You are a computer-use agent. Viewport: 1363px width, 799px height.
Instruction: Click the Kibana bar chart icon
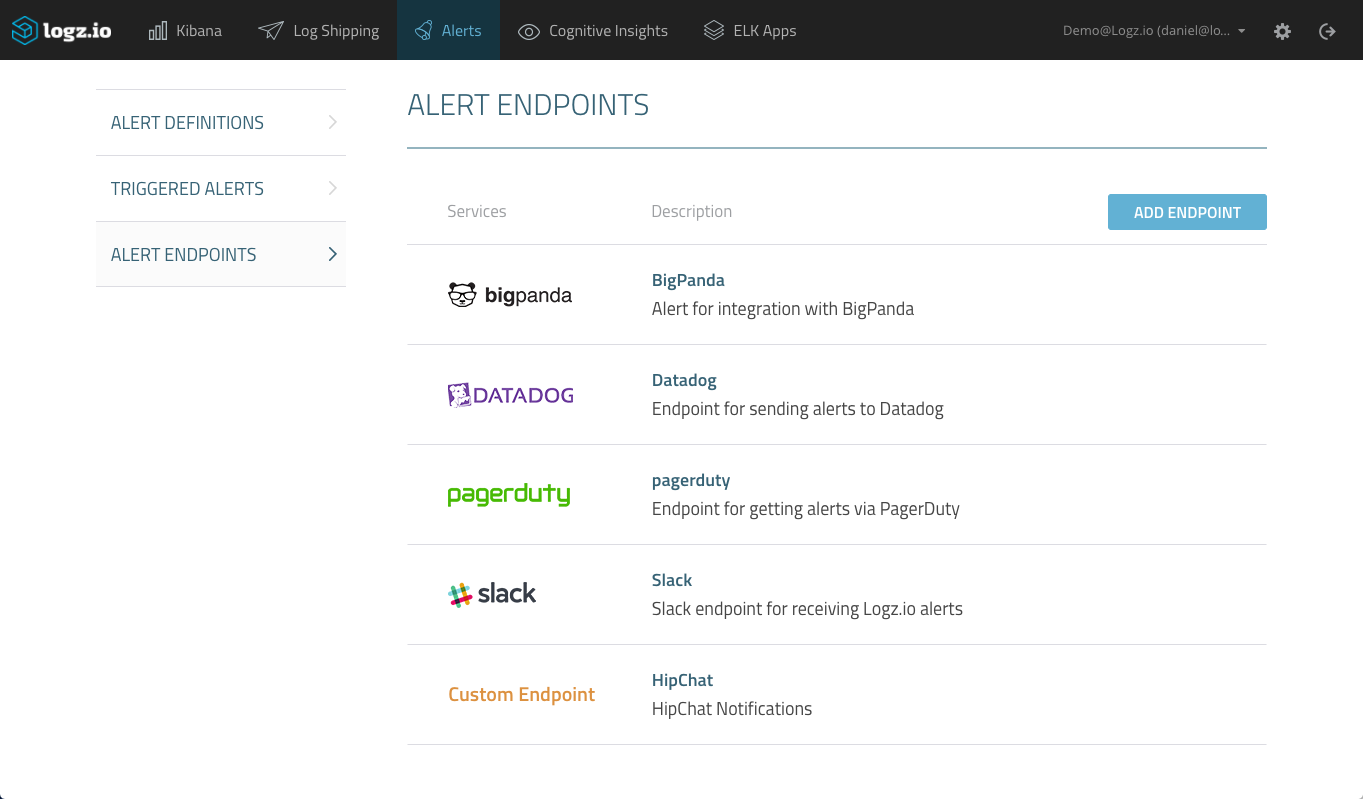point(158,31)
